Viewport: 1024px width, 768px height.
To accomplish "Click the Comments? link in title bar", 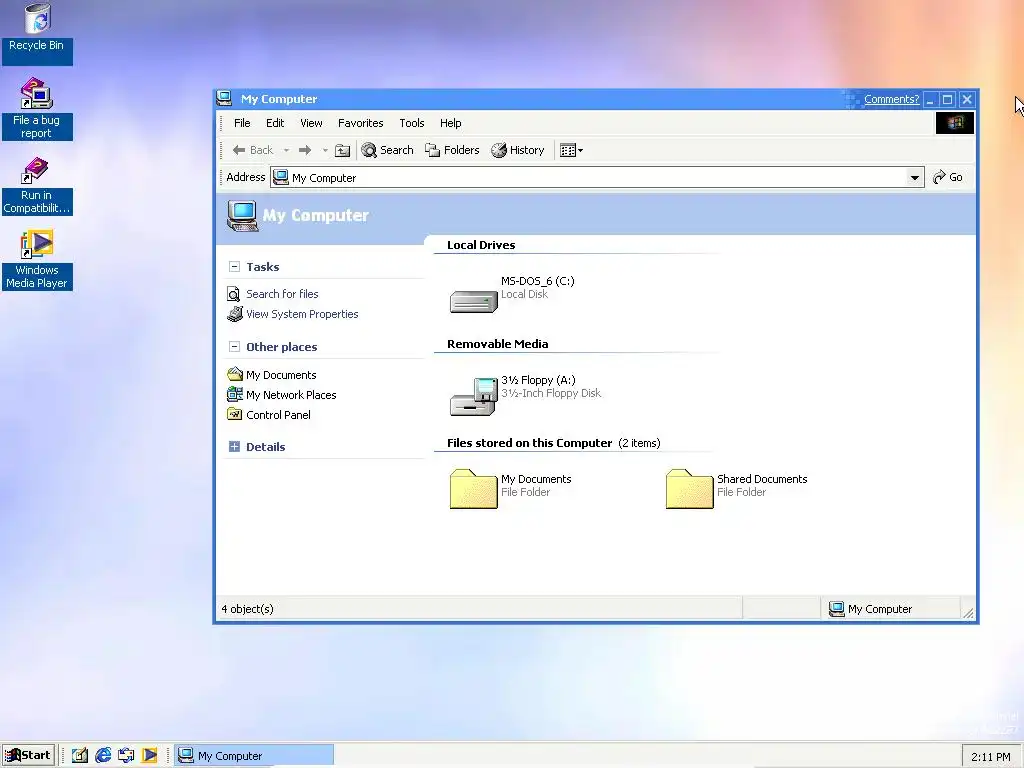I will coord(891,99).
